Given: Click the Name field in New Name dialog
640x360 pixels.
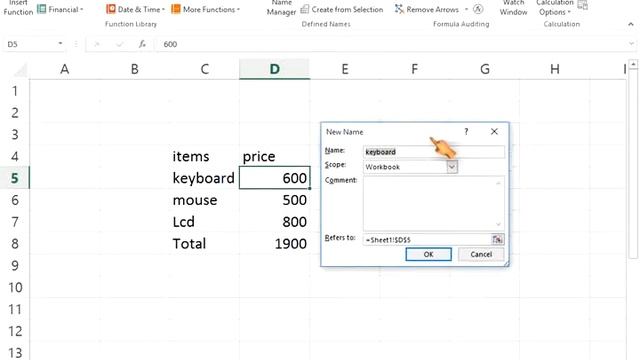Looking at the screenshot, I should (433, 152).
